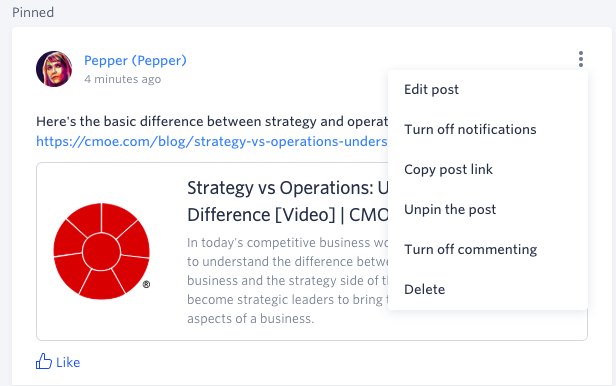Click the three-dot post options icon

pos(580,59)
